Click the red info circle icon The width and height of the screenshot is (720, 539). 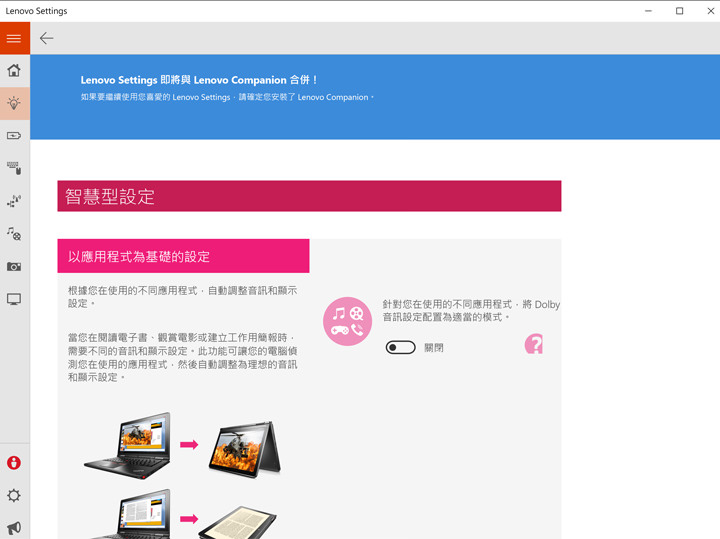point(14,463)
